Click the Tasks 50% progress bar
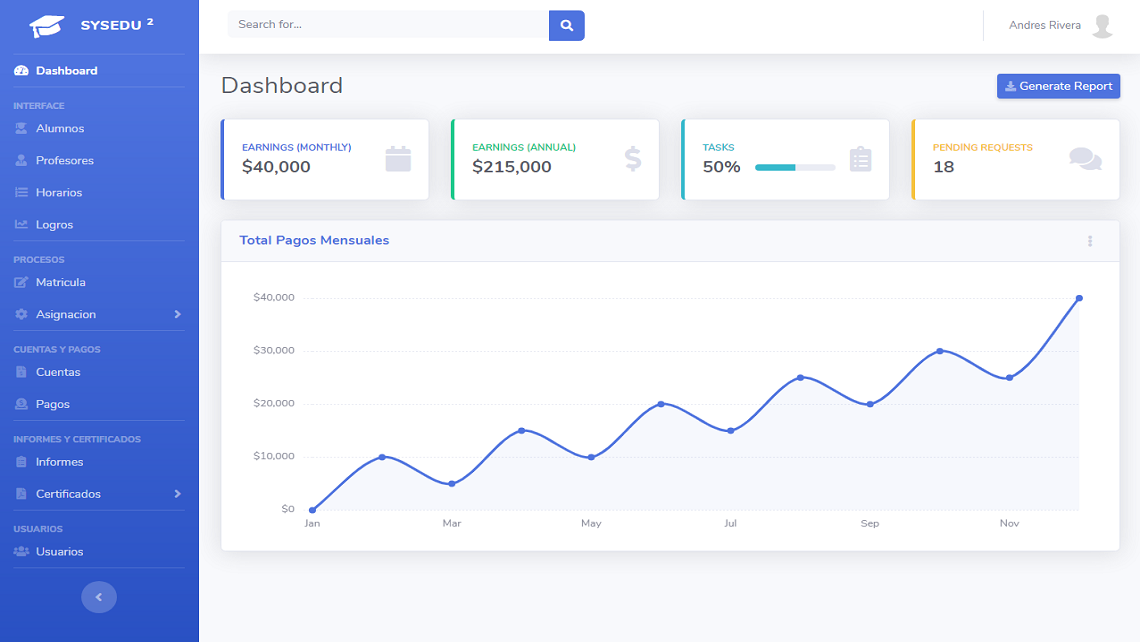The image size is (1140, 642). tap(795, 168)
